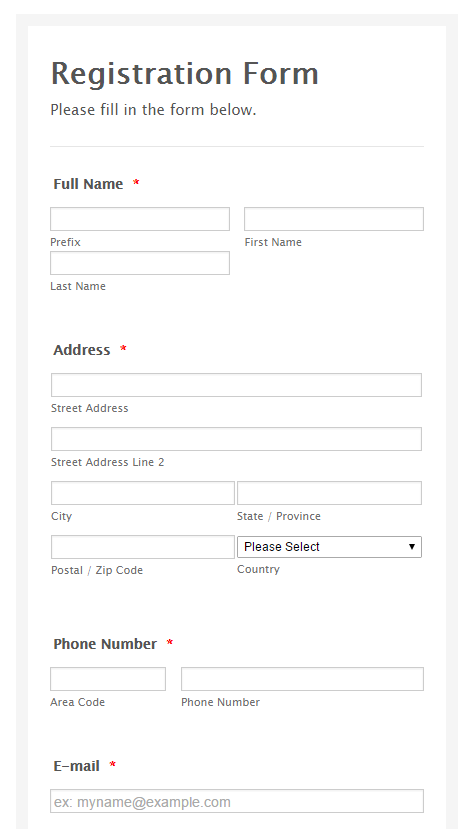This screenshot has height=829, width=470.
Task: Open the Country Please Select dropdown
Action: [329, 547]
